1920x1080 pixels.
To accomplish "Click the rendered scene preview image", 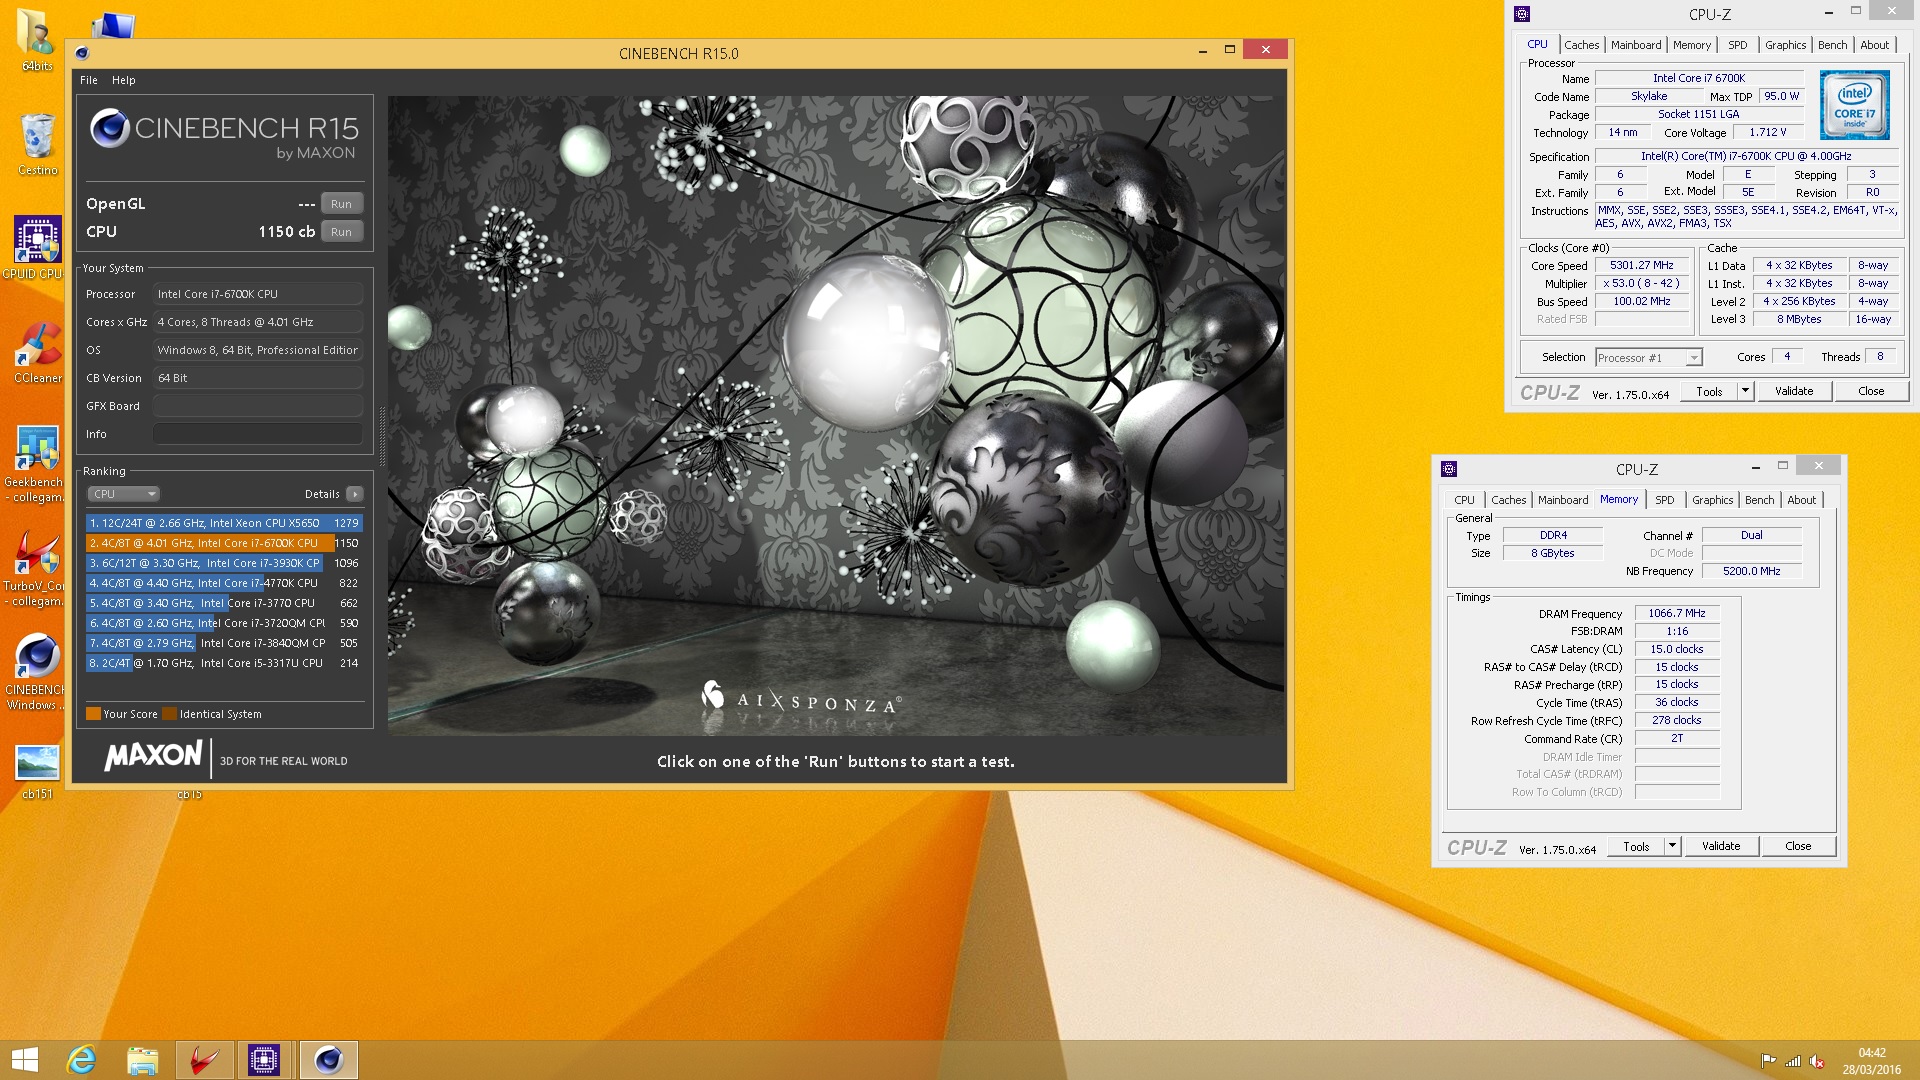I will (837, 416).
